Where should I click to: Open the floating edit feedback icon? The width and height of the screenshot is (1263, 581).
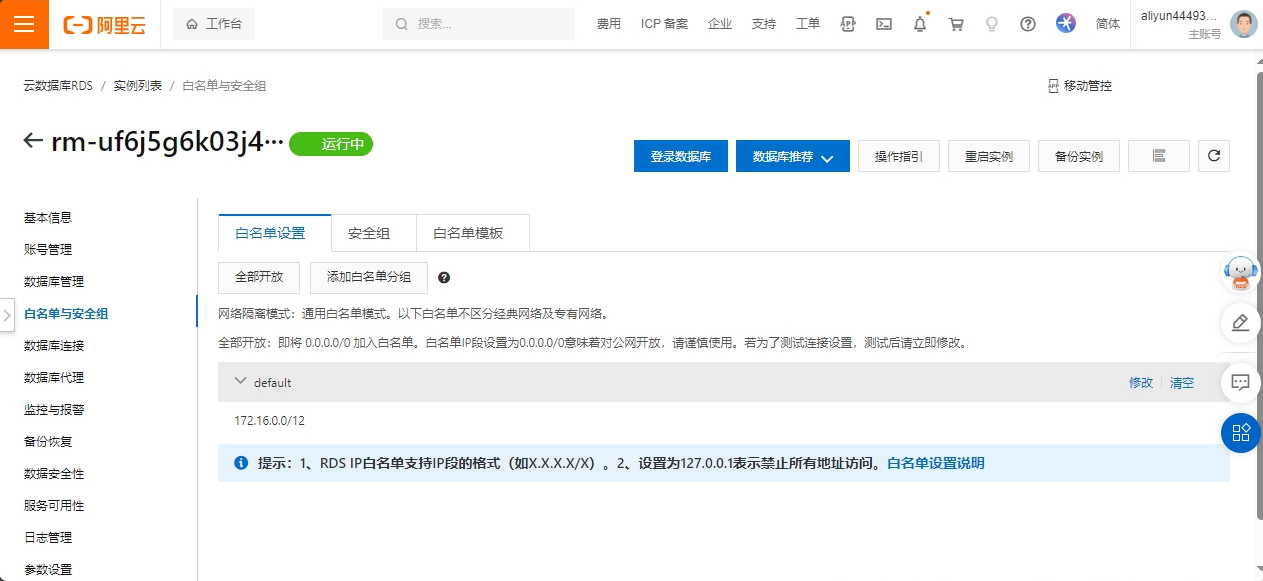(x=1240, y=322)
